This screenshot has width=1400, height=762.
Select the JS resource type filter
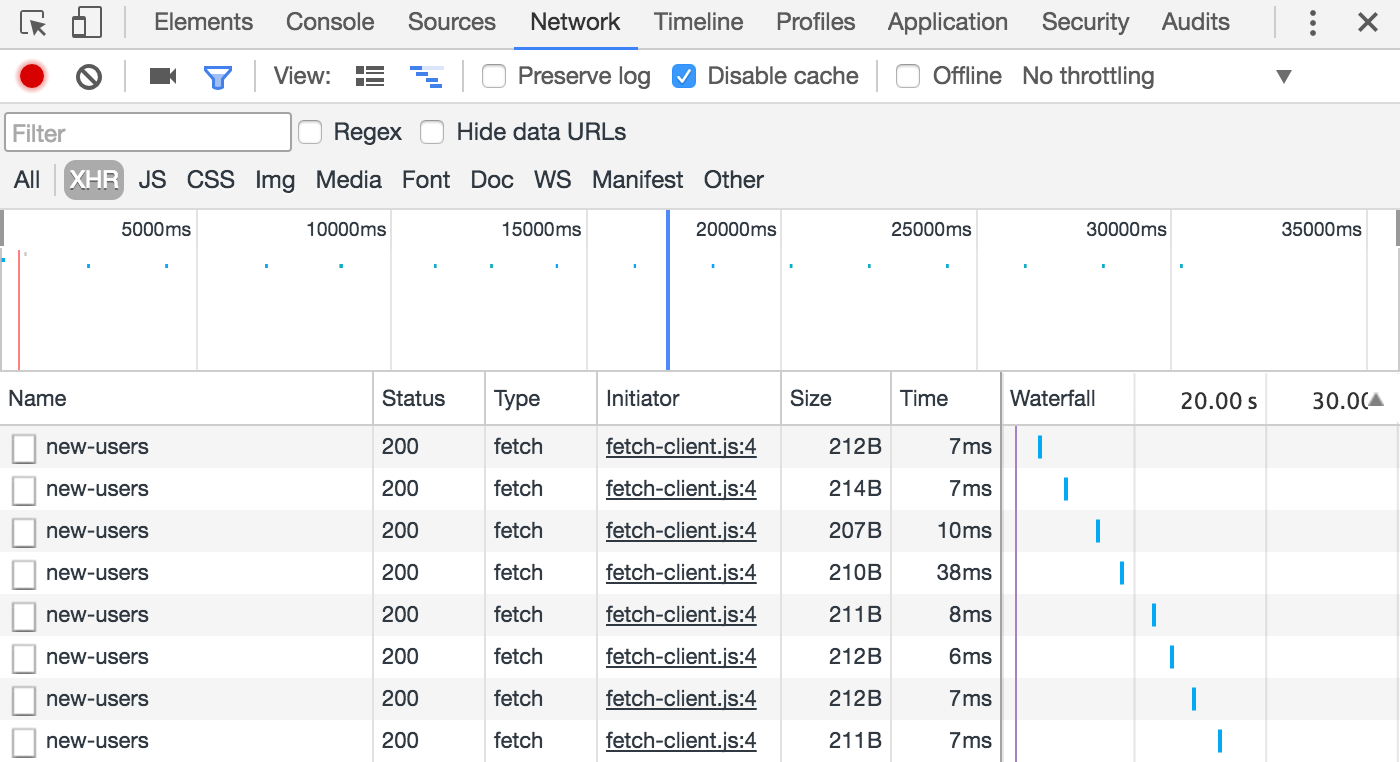(x=152, y=180)
